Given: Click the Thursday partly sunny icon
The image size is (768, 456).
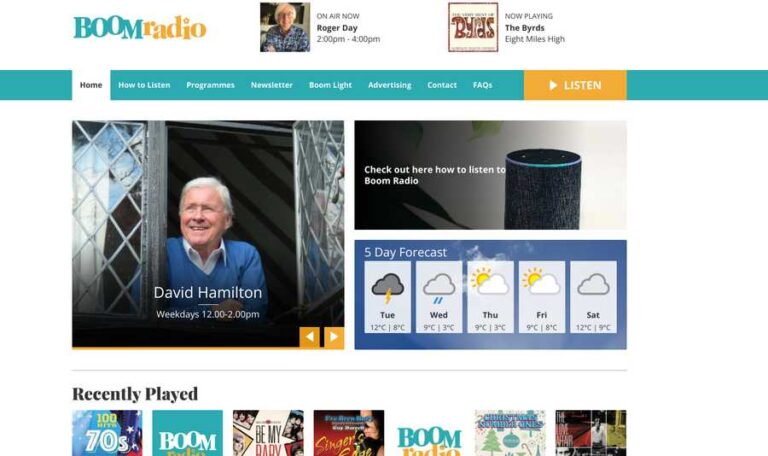Looking at the screenshot, I should (490, 281).
